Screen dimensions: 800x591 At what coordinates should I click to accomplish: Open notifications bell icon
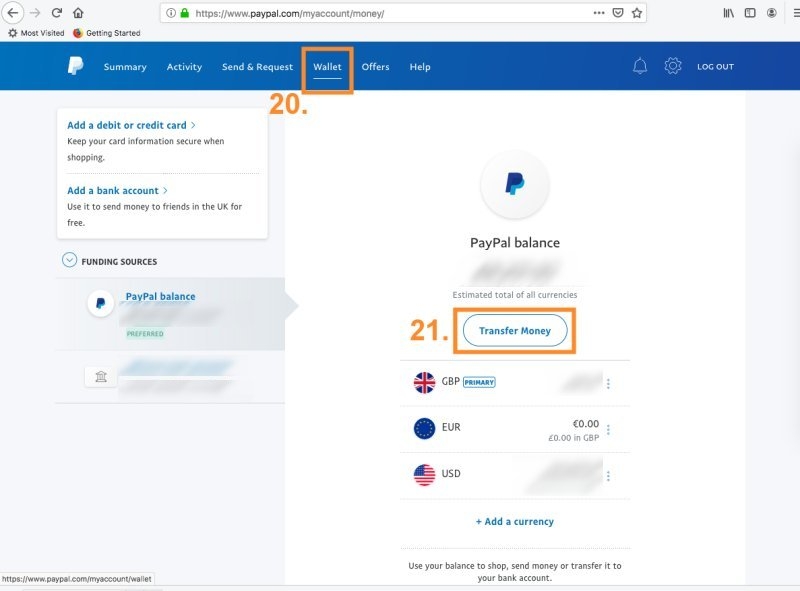640,66
